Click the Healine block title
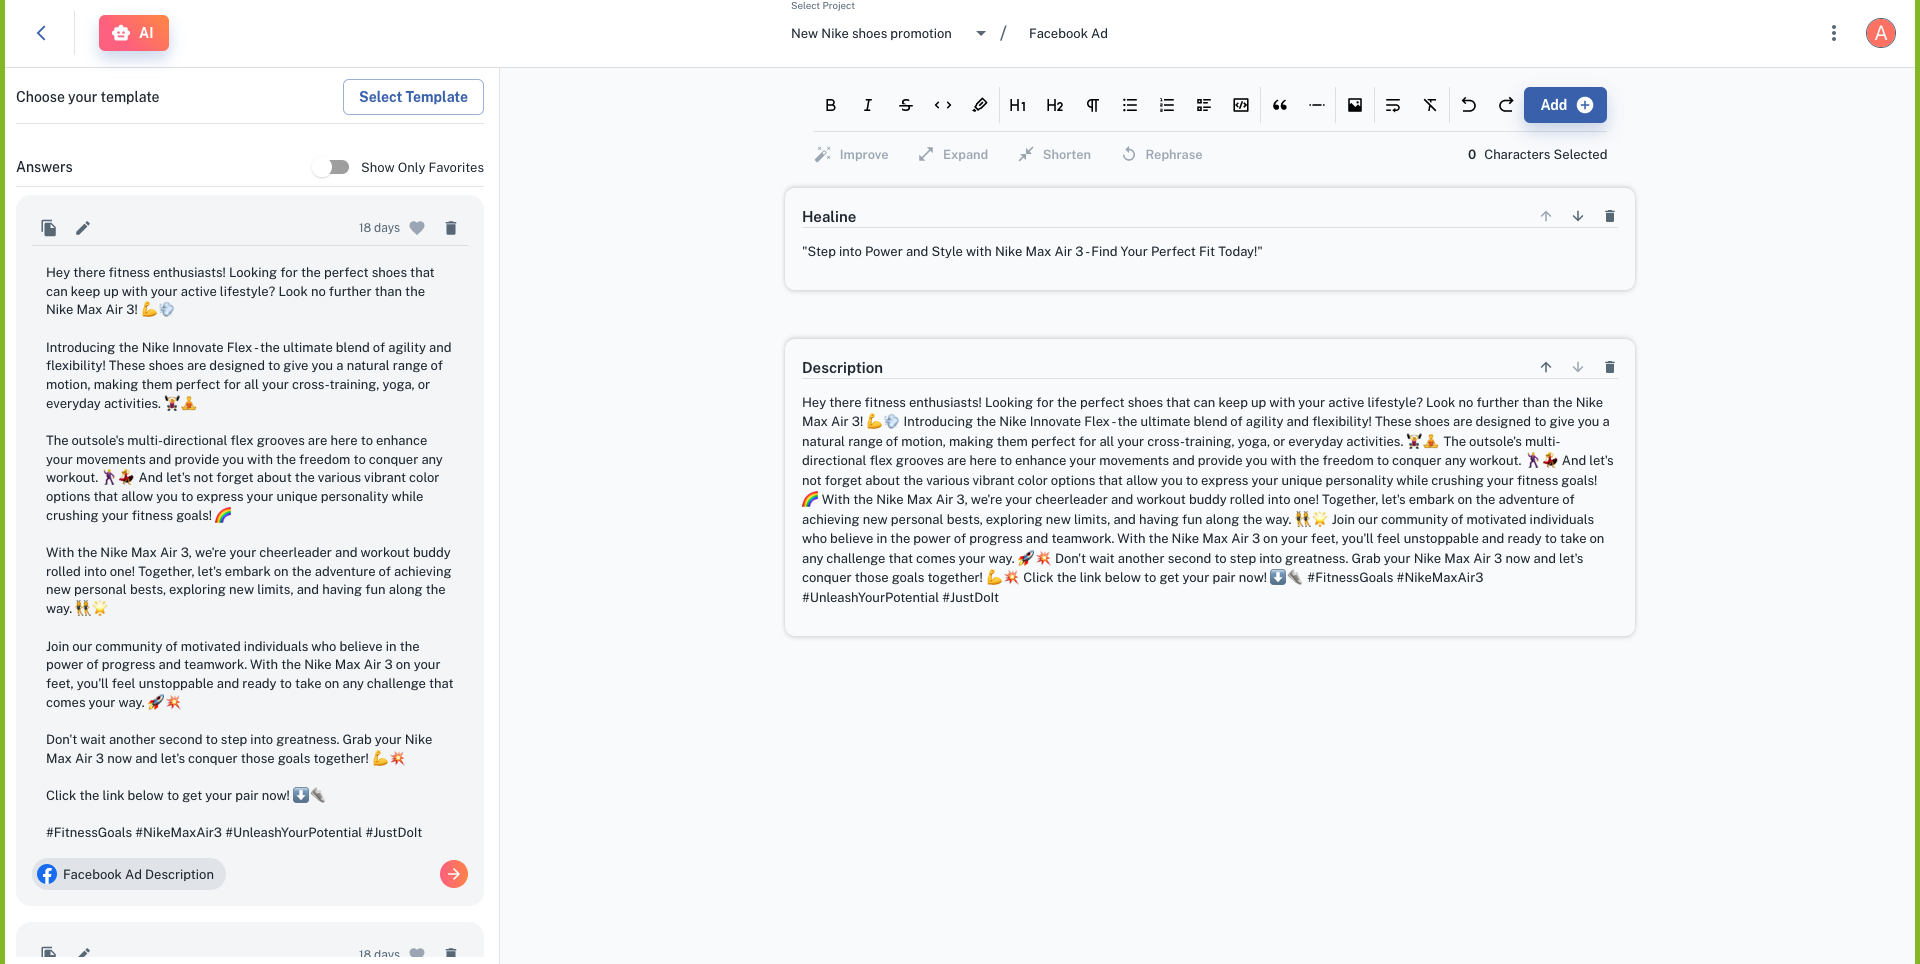Viewport: 1920px width, 964px height. [x=829, y=217]
